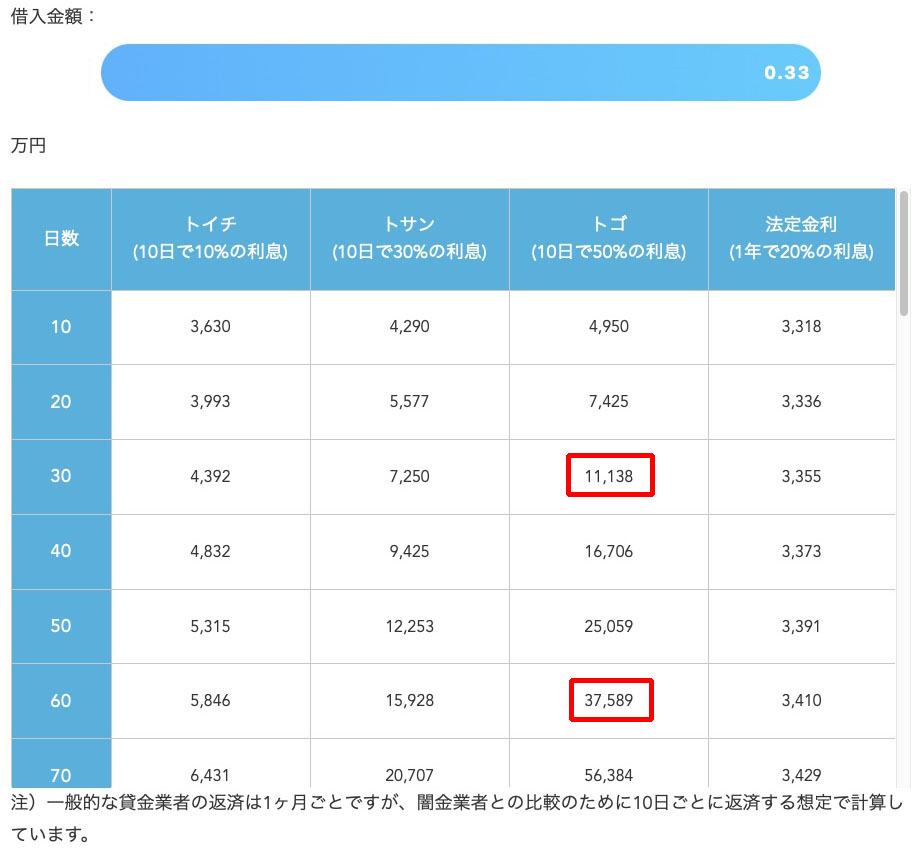The height and width of the screenshot is (860, 923).
Task: Click the value 20,707 under トサン
Action: (x=409, y=775)
